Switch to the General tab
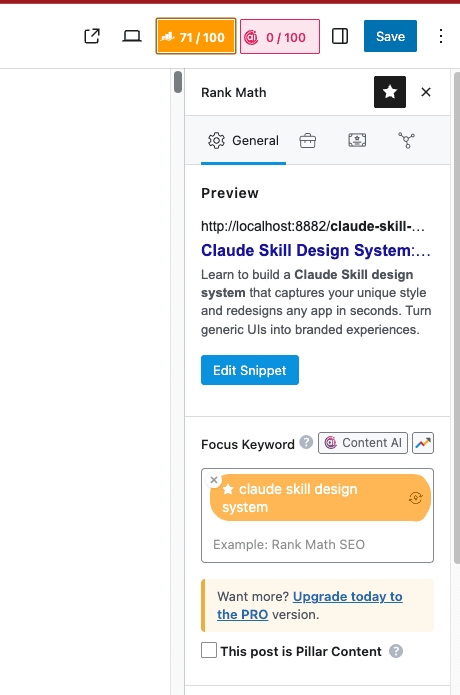This screenshot has height=695, width=460. pos(243,141)
